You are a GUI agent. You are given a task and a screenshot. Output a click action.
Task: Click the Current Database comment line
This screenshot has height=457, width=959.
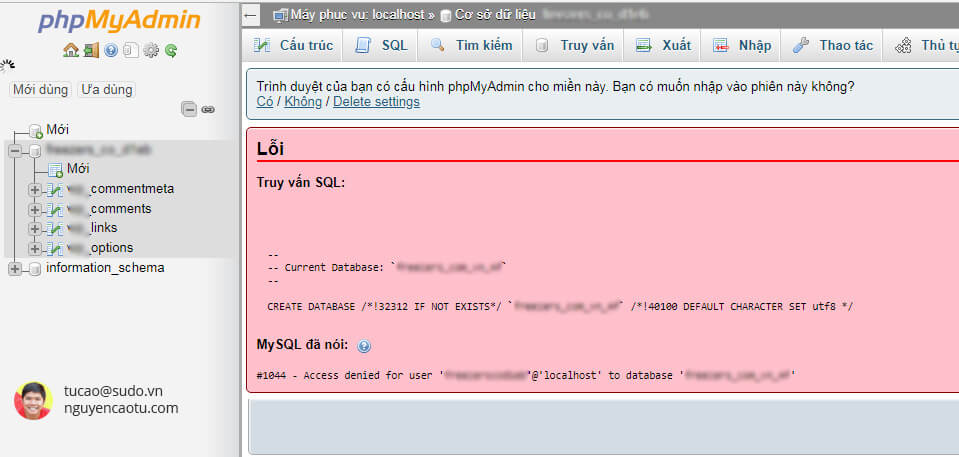coord(388,267)
